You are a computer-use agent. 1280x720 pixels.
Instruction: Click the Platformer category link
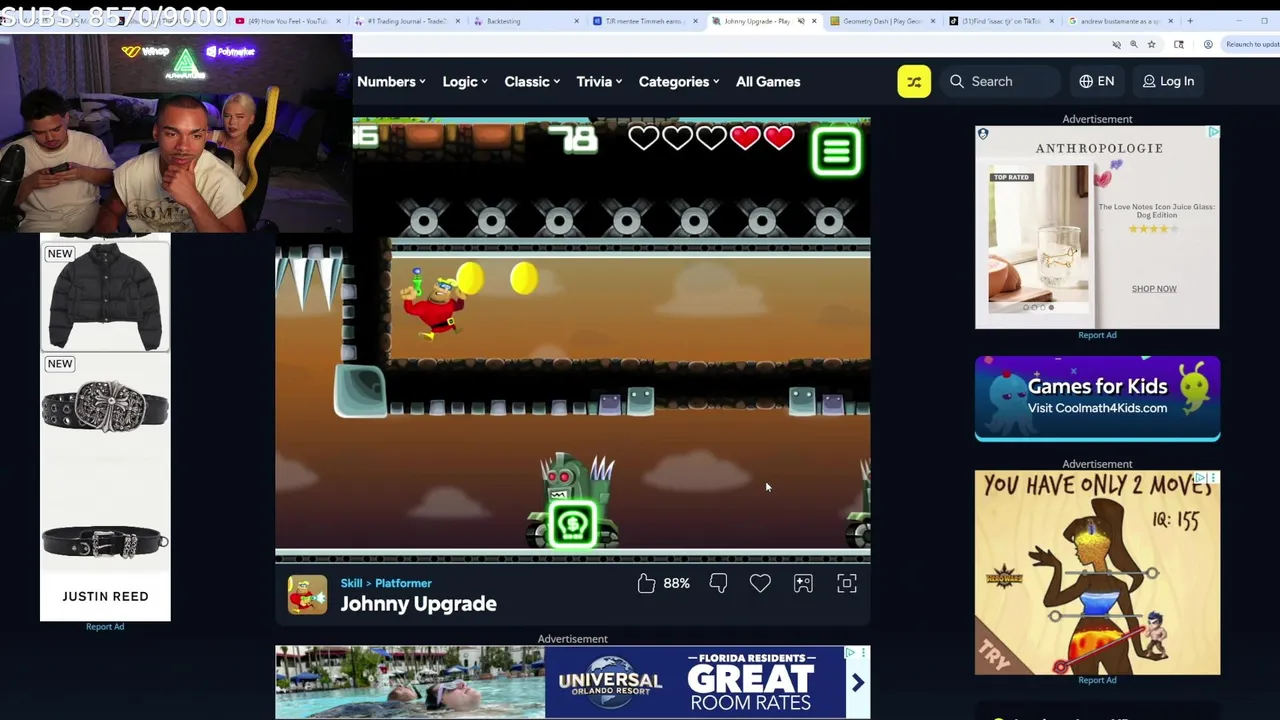[x=403, y=583]
